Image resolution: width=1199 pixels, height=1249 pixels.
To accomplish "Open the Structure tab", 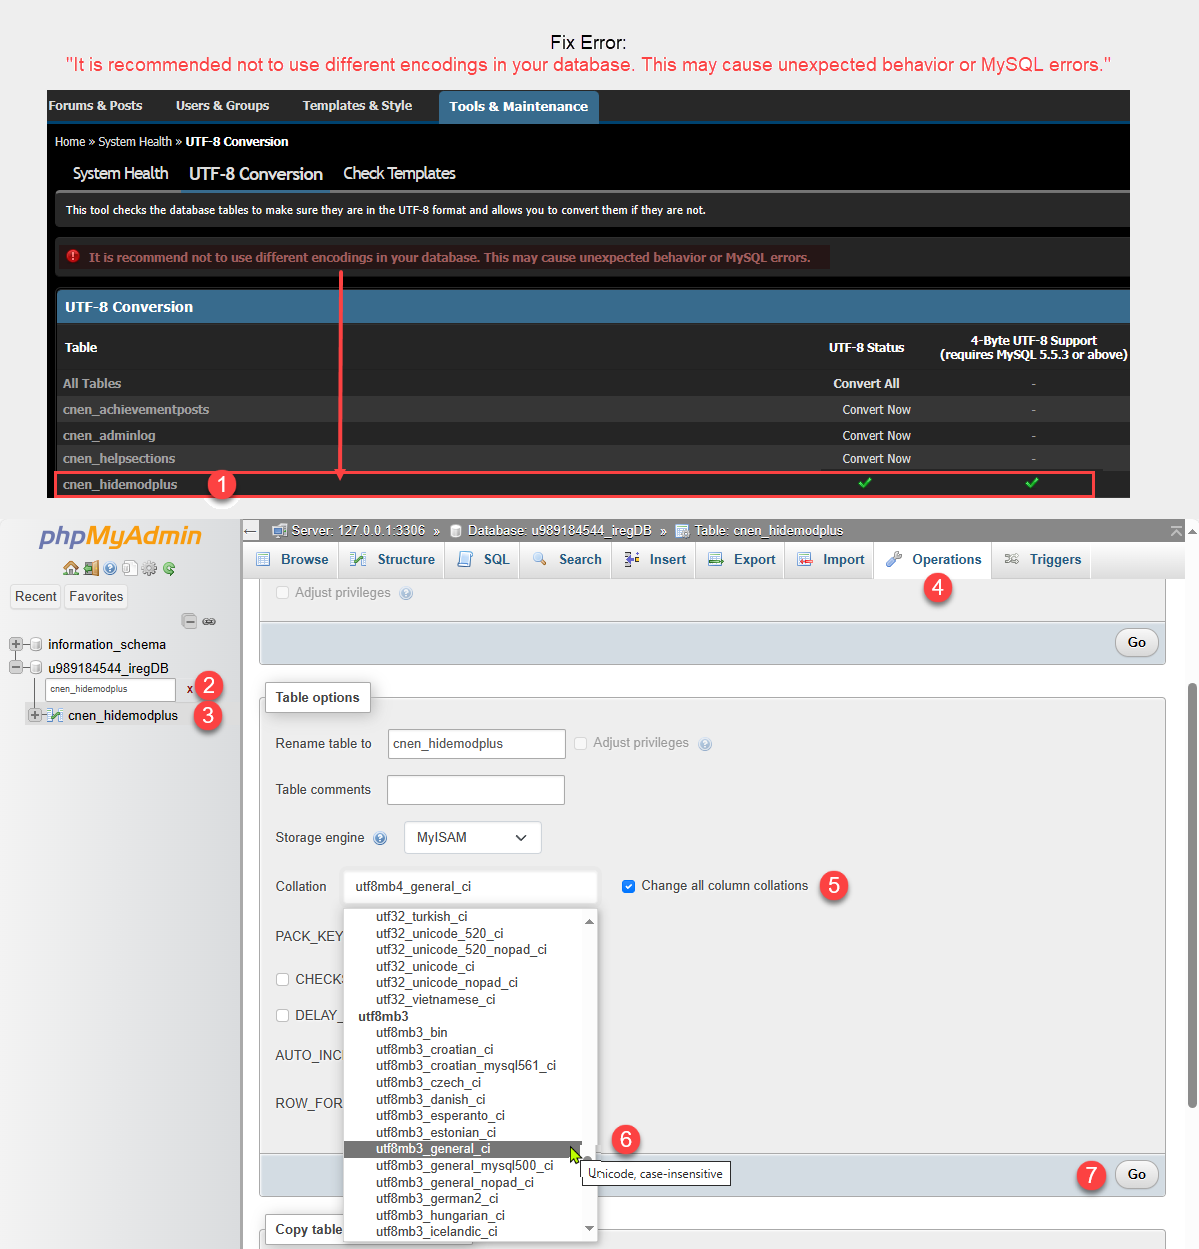I will (x=391, y=560).
